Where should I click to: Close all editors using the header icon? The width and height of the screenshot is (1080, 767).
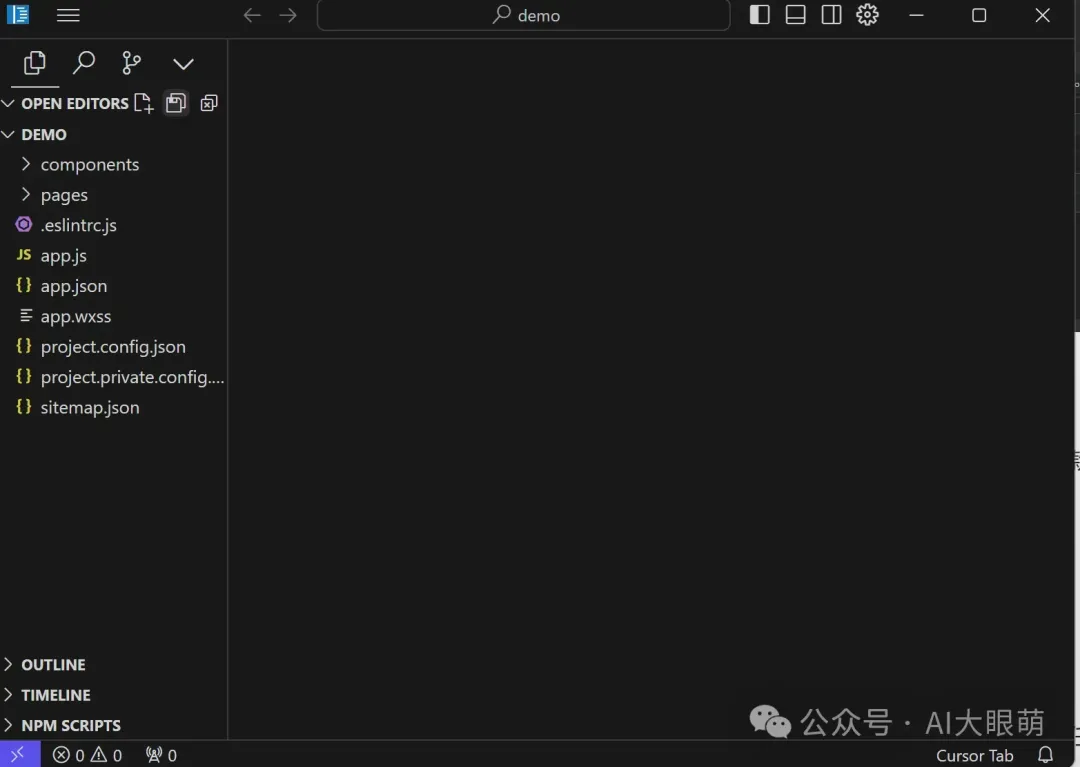point(209,103)
